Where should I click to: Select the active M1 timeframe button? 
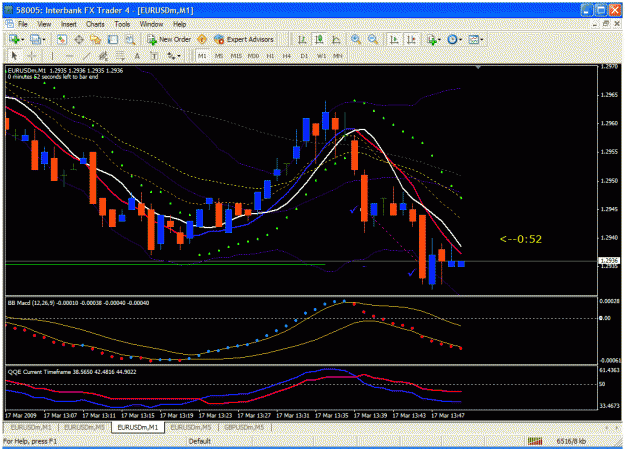pyautogui.click(x=202, y=56)
